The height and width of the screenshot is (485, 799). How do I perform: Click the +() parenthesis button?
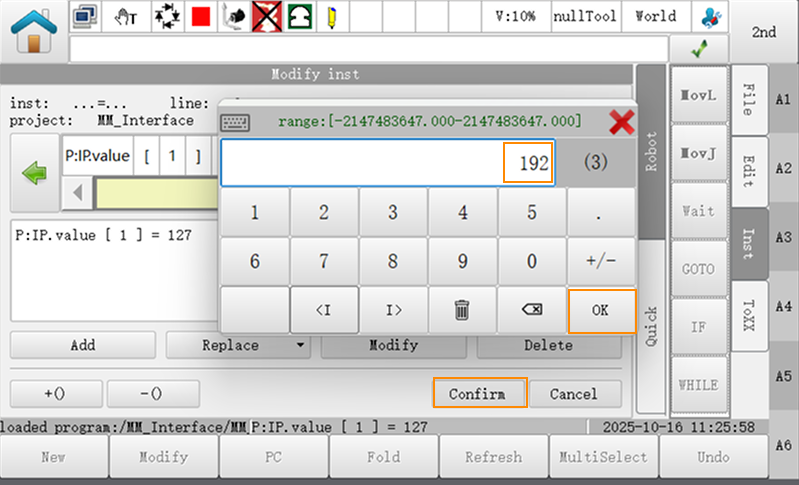(56, 394)
